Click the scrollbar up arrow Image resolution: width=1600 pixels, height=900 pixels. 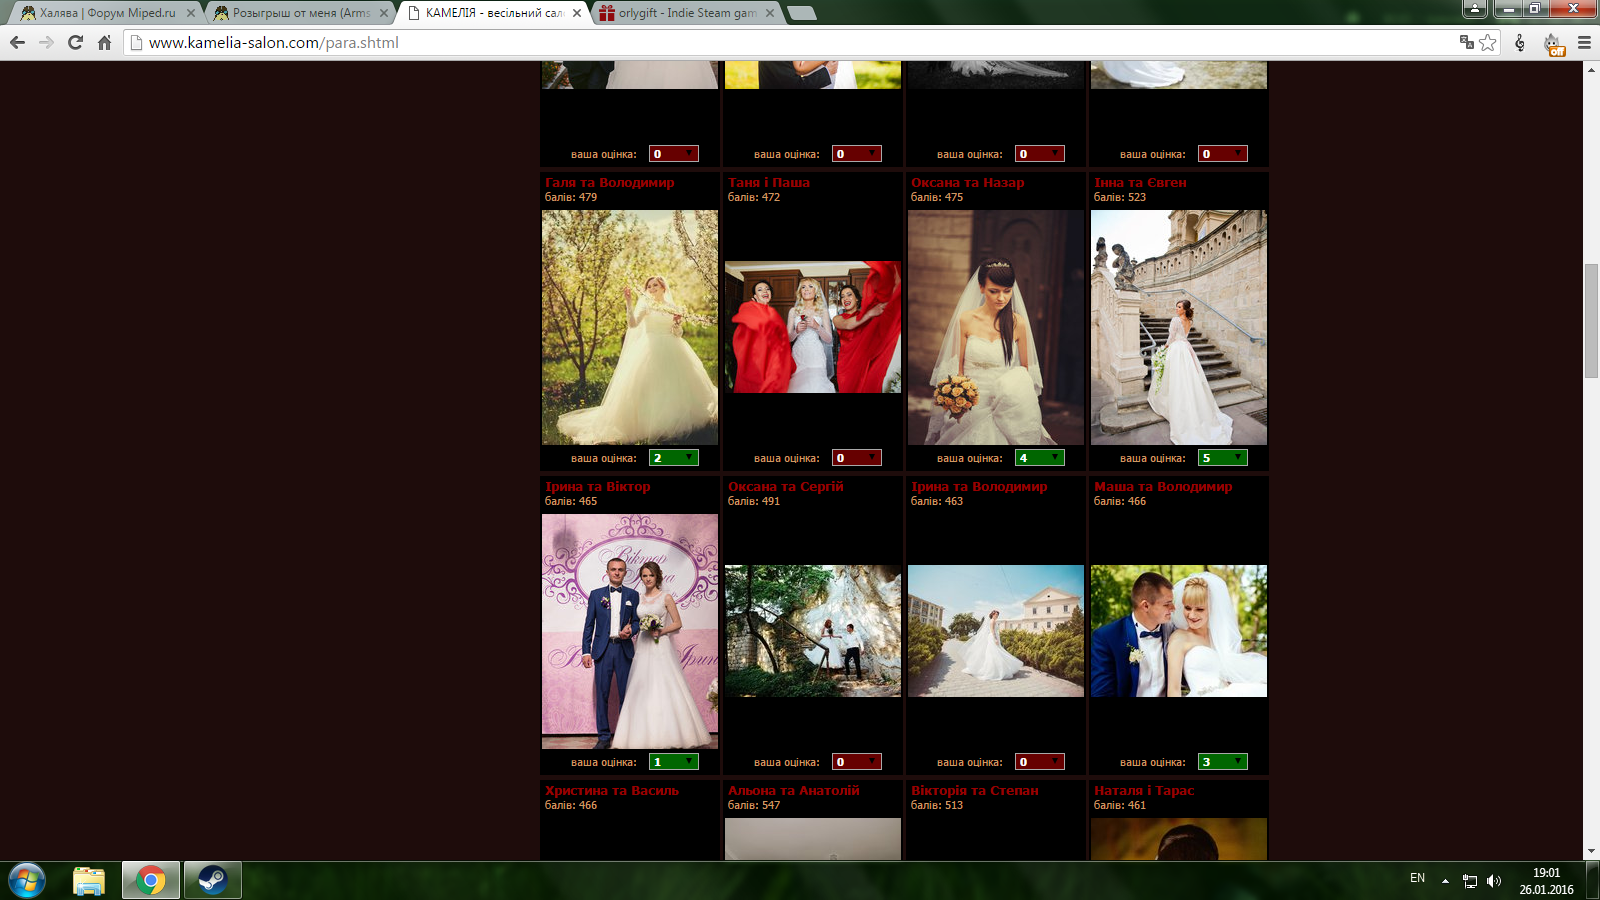pyautogui.click(x=1591, y=69)
